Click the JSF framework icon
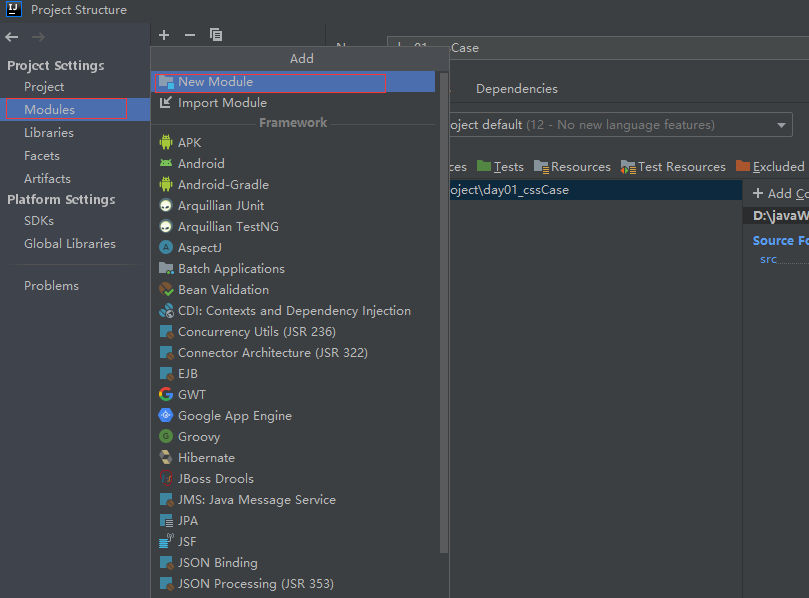Image resolution: width=809 pixels, height=598 pixels. (x=166, y=541)
